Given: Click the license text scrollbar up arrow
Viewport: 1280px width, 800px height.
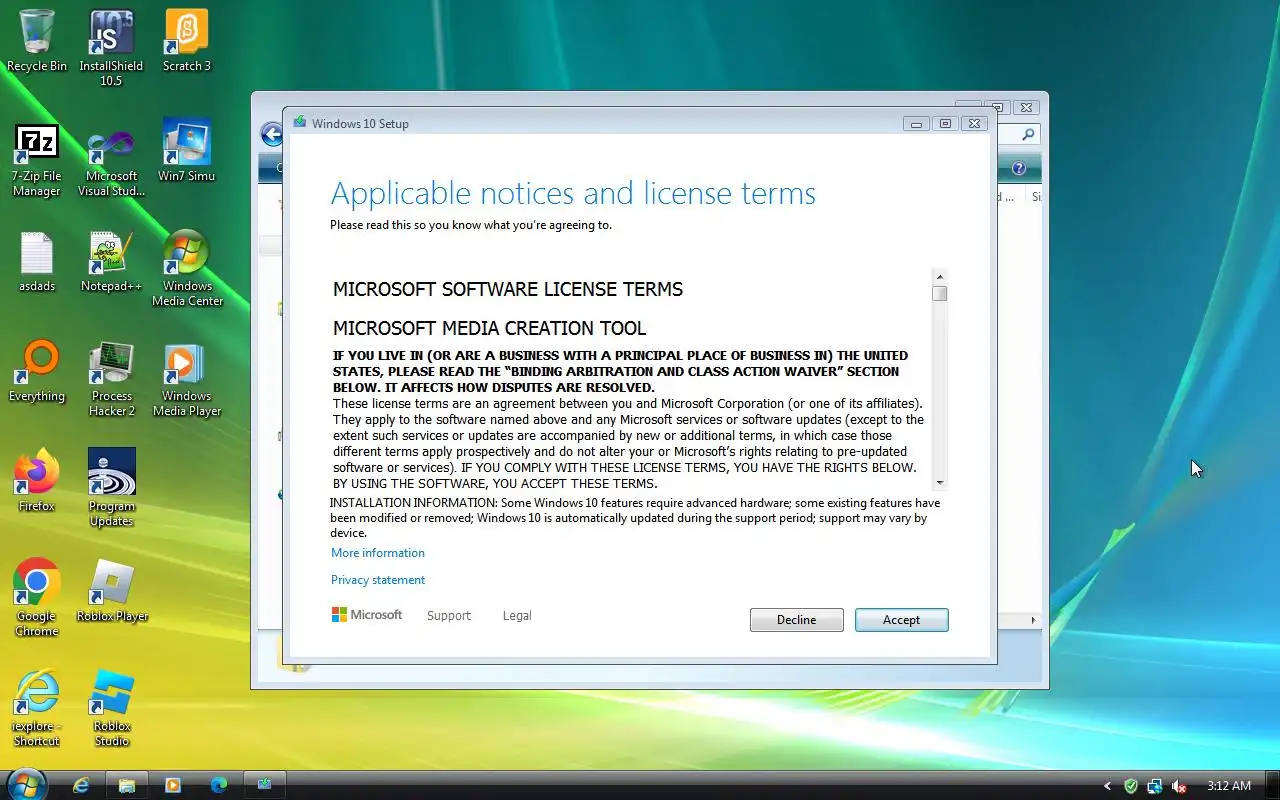Looking at the screenshot, I should click(939, 276).
